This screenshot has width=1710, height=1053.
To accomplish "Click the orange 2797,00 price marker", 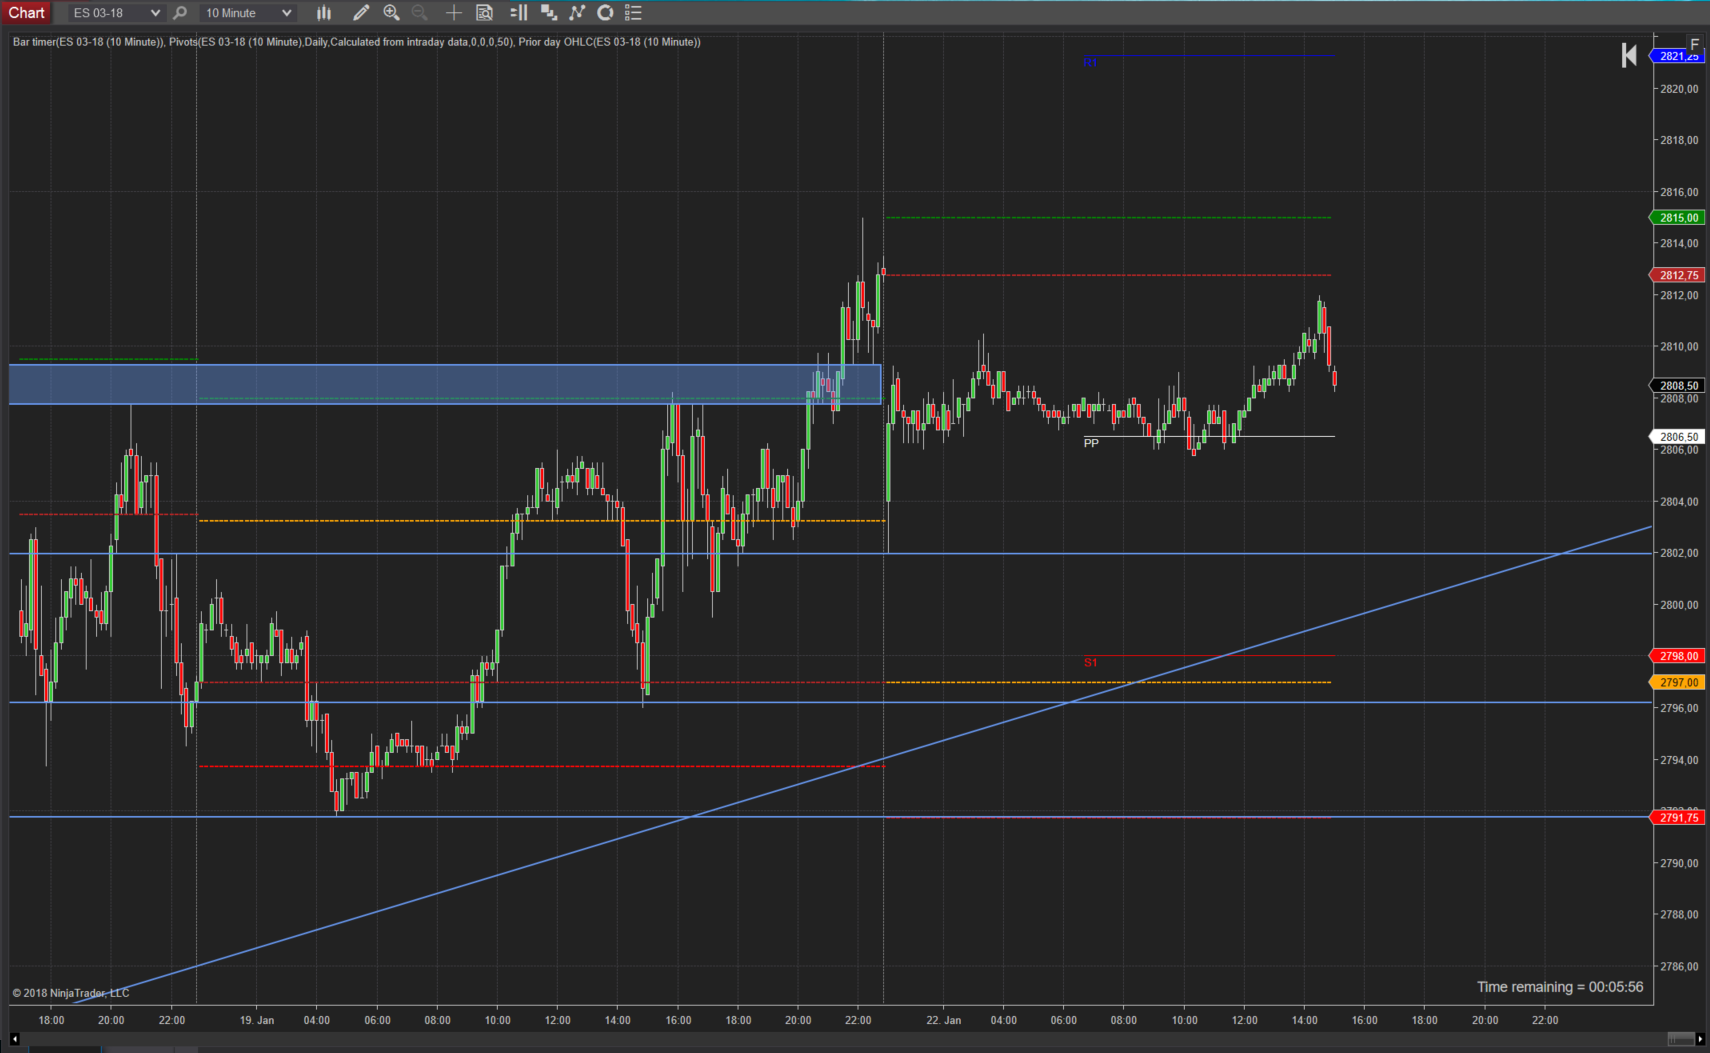I will click(x=1677, y=682).
